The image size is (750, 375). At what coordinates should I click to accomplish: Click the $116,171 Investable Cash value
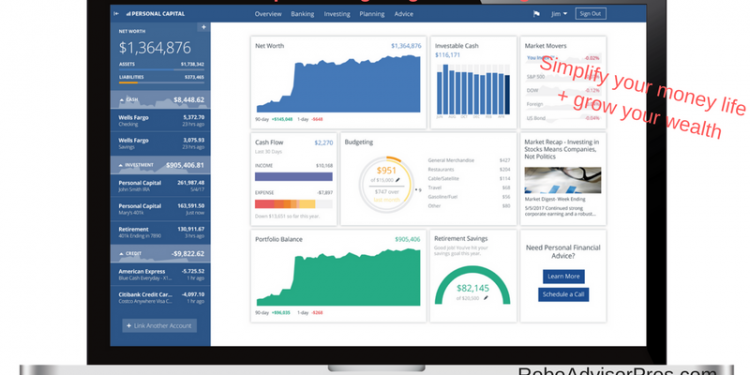448,55
